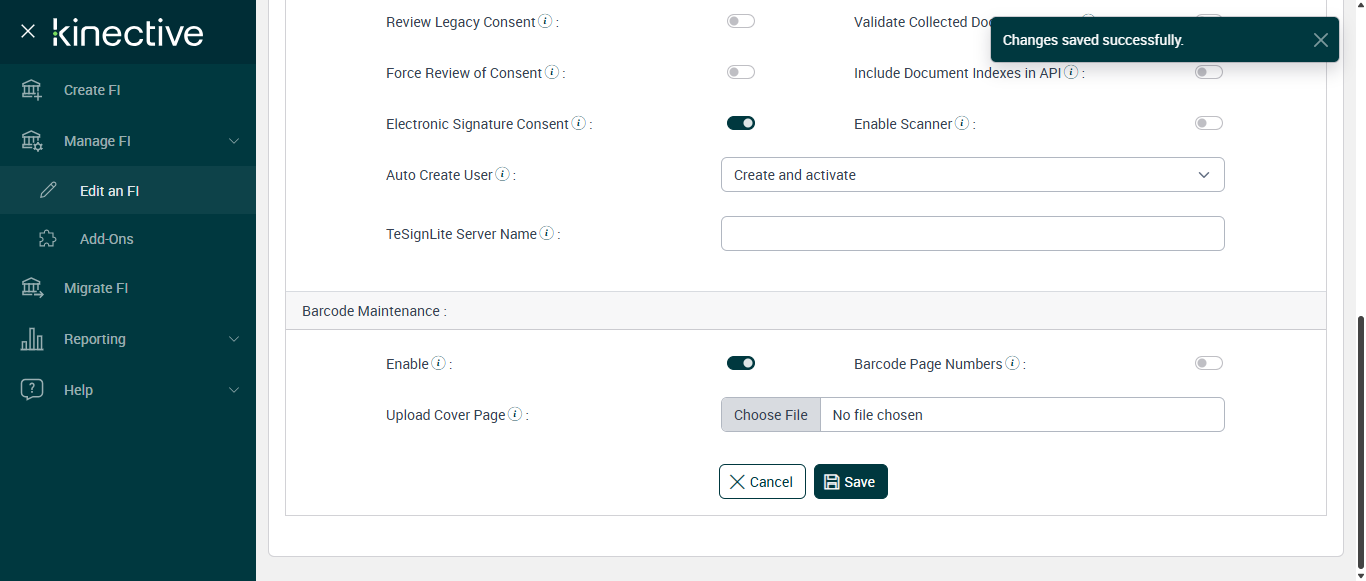Viewport: 1366px width, 581px height.
Task: Click info icon next to Upload Cover Page
Action: point(514,415)
